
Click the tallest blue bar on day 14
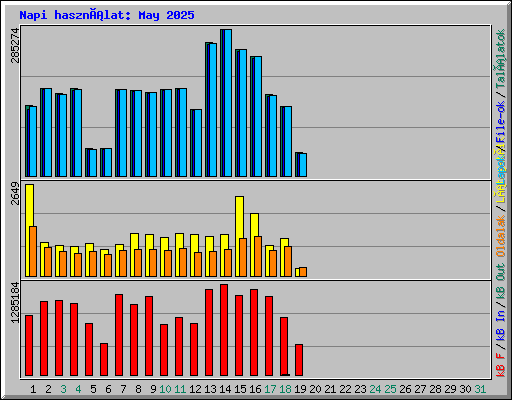[x=228, y=103]
